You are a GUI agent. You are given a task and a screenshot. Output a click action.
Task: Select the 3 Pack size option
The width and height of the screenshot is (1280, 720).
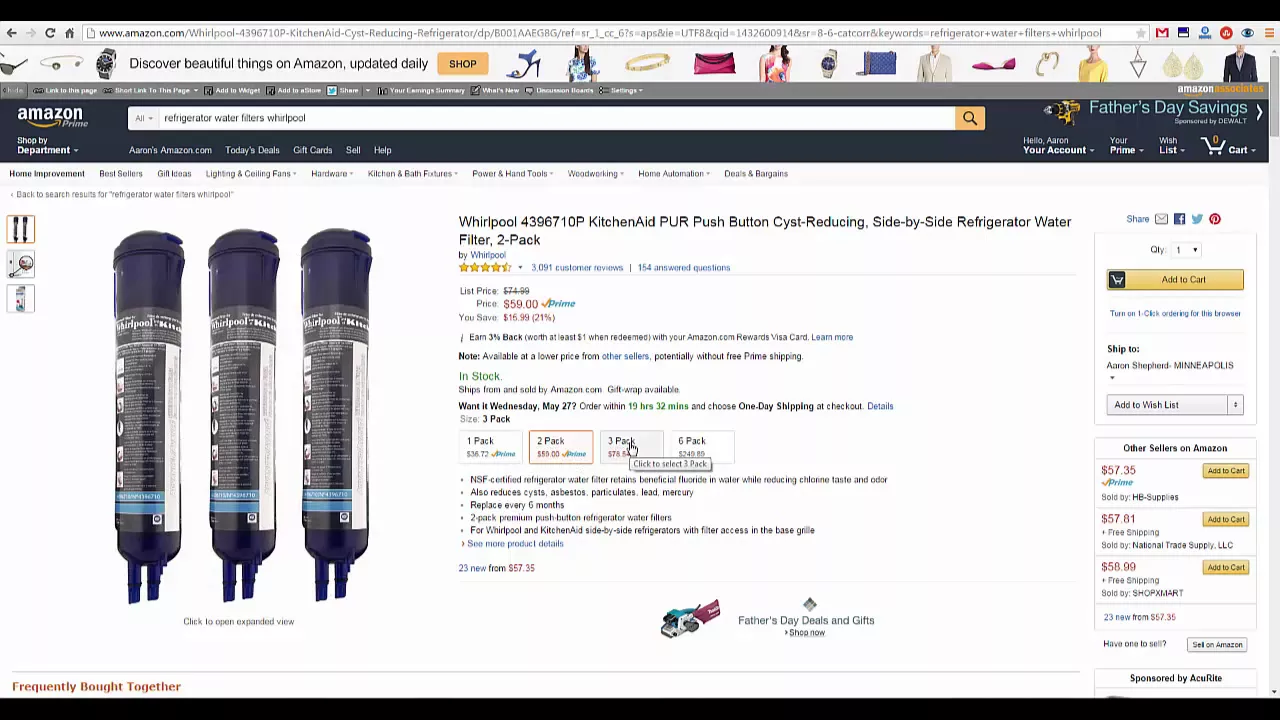pos(631,447)
